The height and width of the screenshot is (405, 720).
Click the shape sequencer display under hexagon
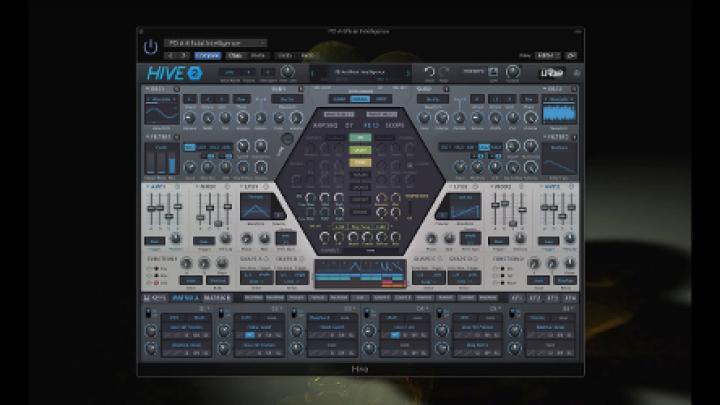[x=360, y=274]
